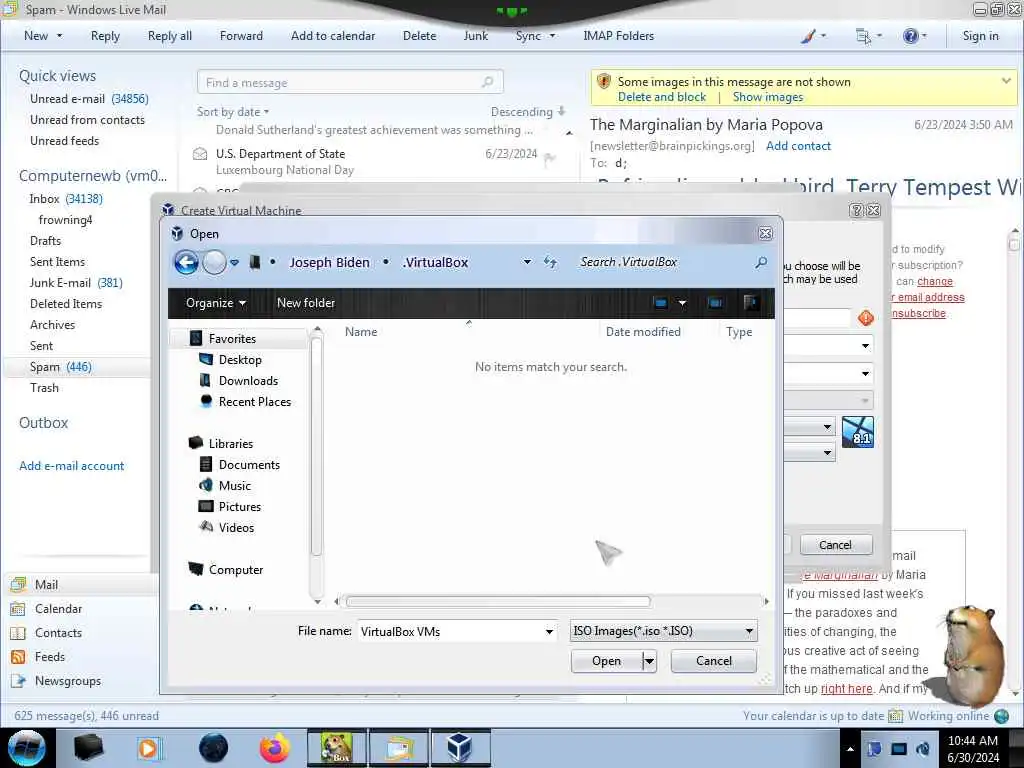
Task: Click Sign in on Windows Live Mail
Action: click(x=980, y=36)
